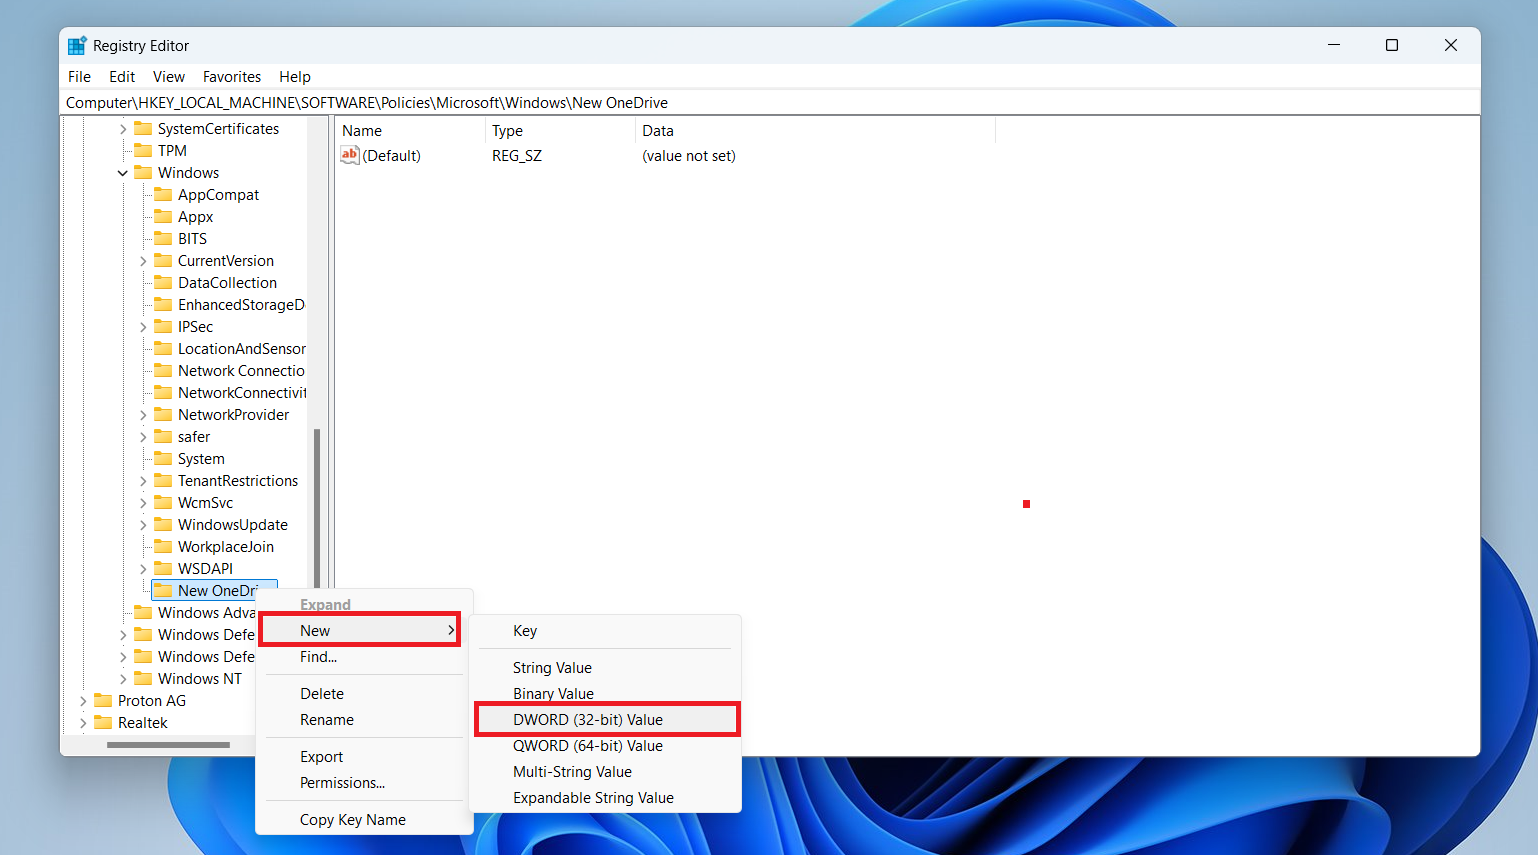Select Permissions... in context menu

[x=364, y=783]
